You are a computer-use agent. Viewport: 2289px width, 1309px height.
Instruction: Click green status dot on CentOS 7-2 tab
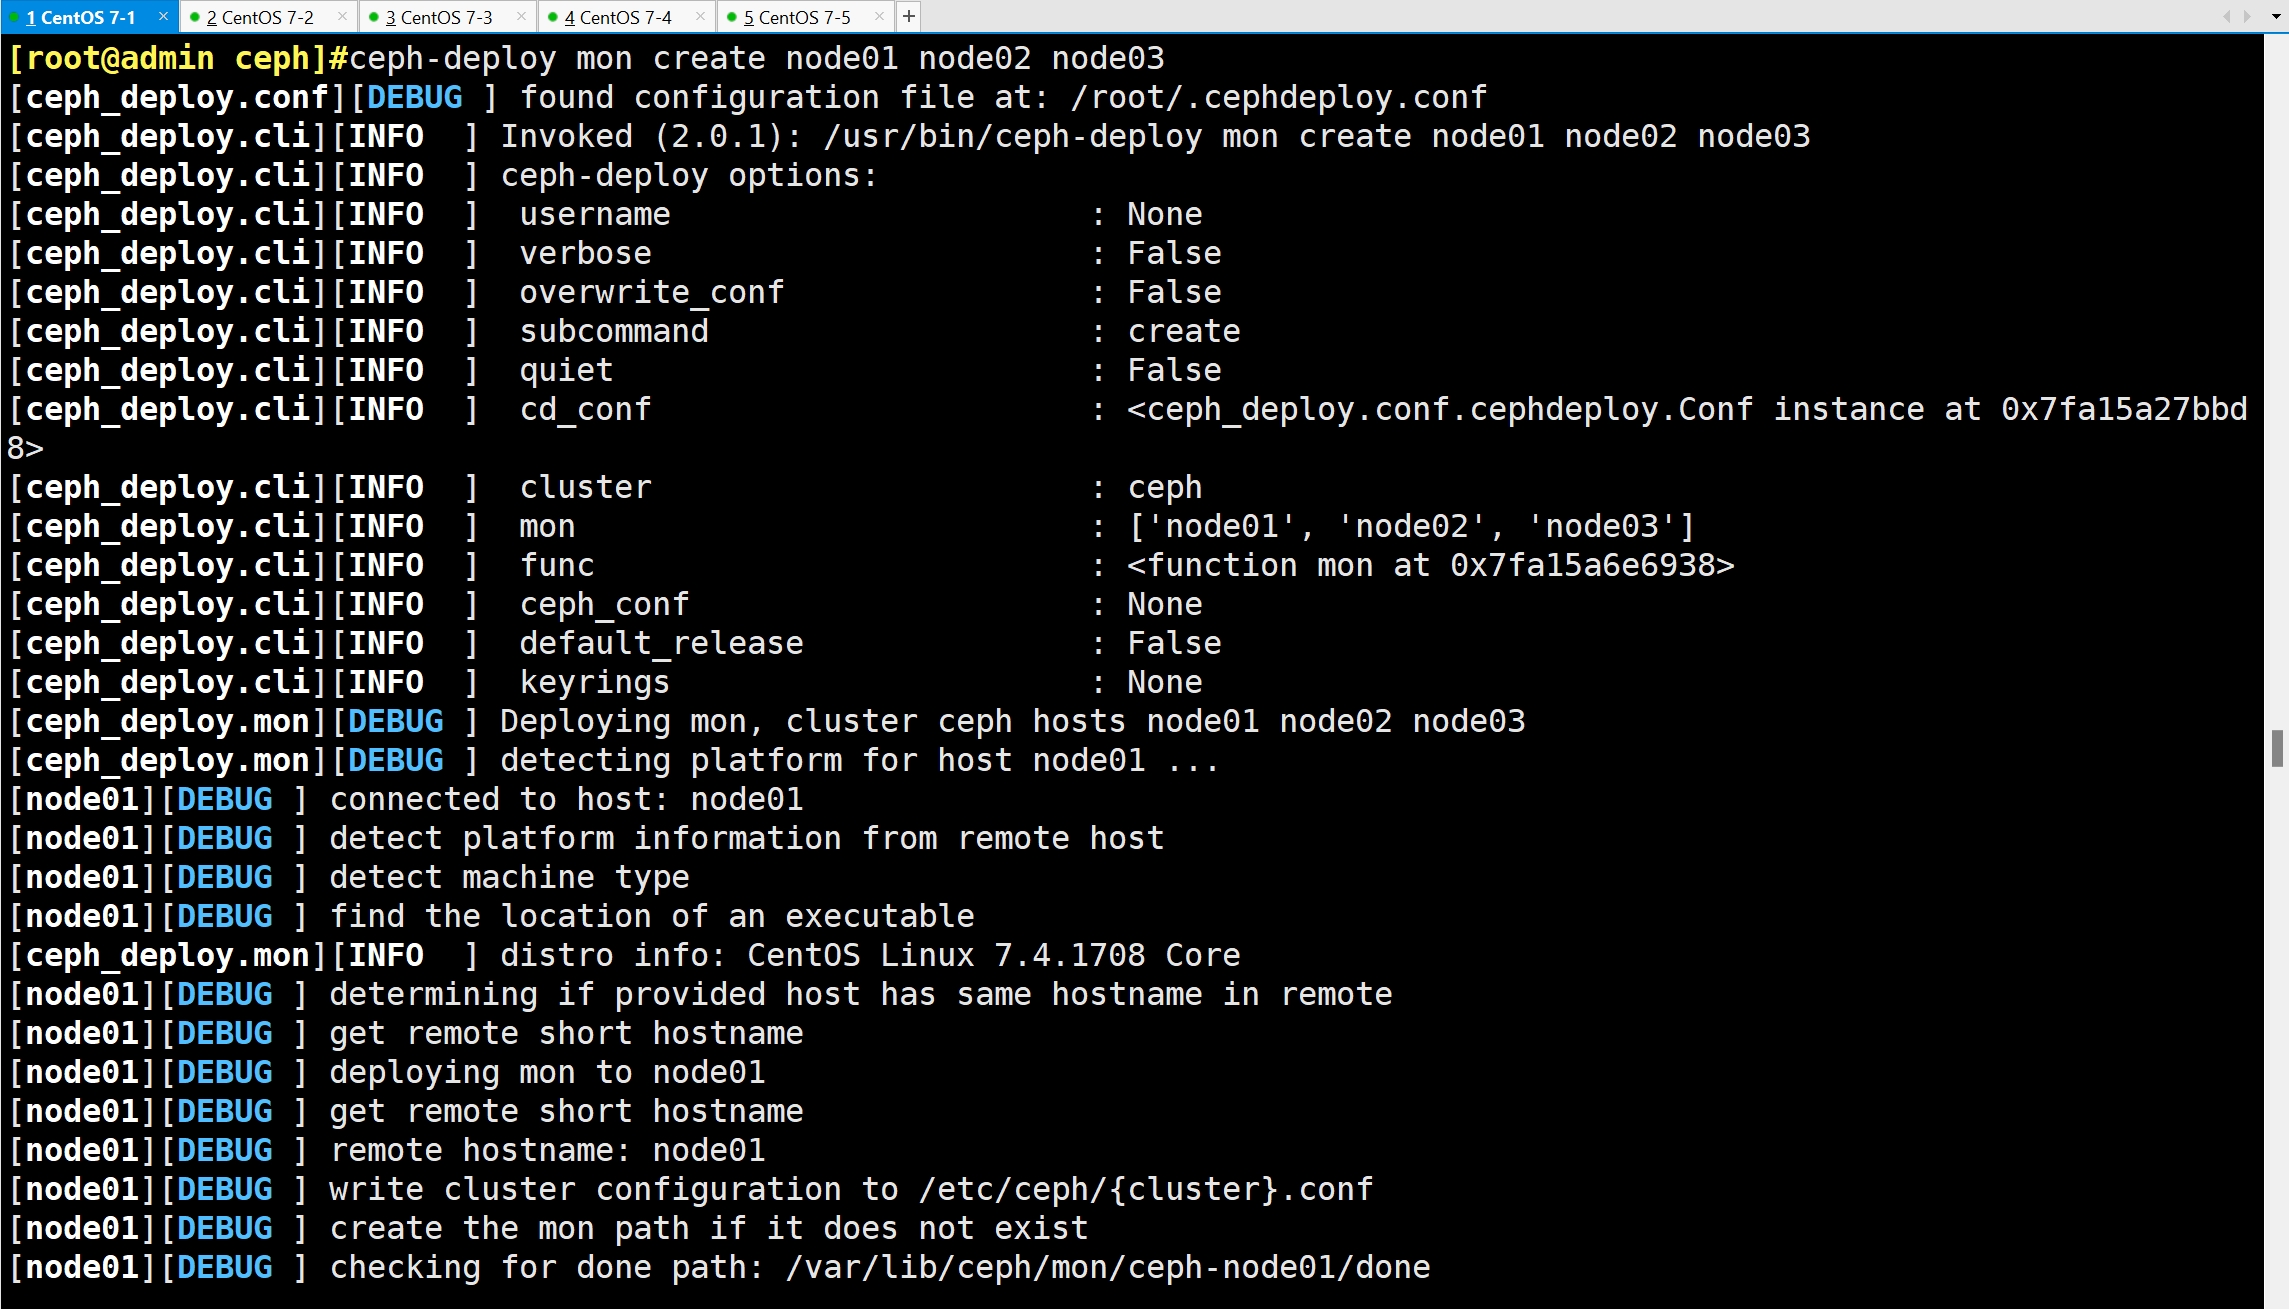click(x=195, y=17)
